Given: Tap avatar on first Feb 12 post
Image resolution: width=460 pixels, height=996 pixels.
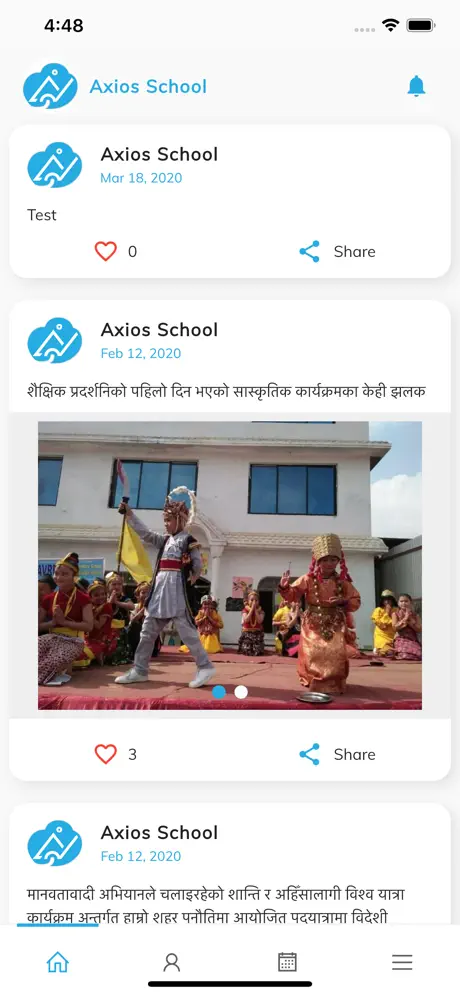Looking at the screenshot, I should tap(55, 340).
